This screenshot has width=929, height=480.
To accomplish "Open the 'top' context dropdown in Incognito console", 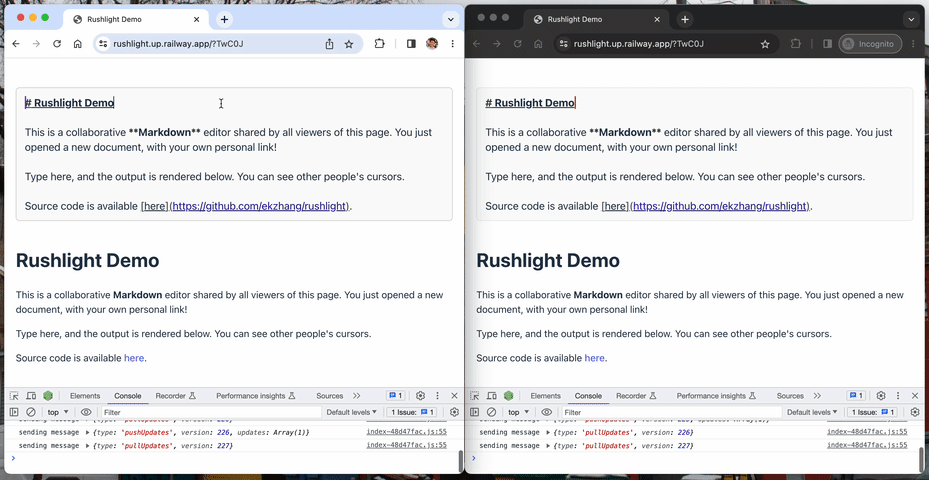I will pyautogui.click(x=518, y=412).
